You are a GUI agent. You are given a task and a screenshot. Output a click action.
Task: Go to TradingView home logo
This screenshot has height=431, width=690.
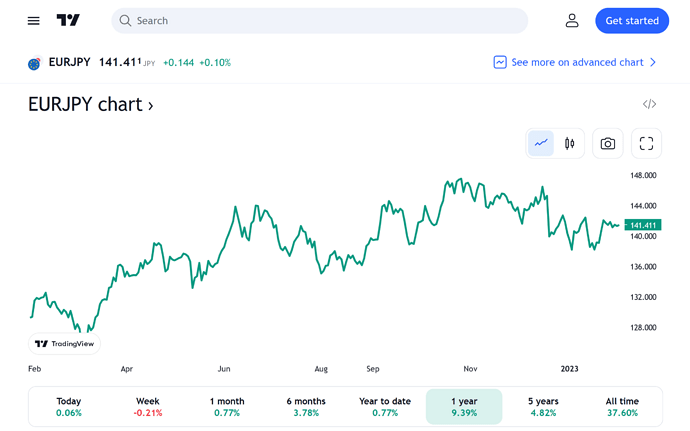pos(68,20)
